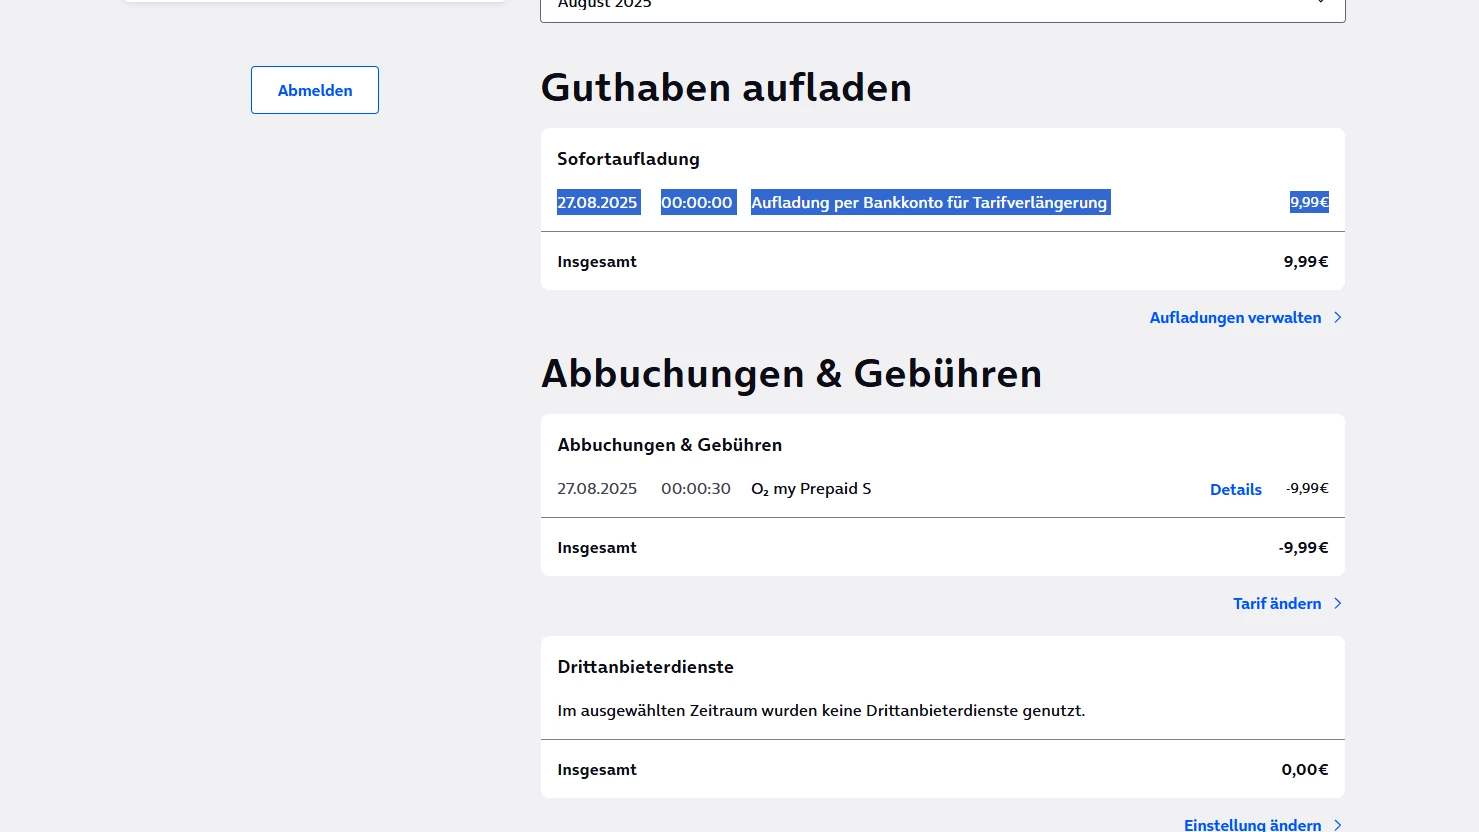Click the Insgesamt label in Sofortaufladung card

597,262
